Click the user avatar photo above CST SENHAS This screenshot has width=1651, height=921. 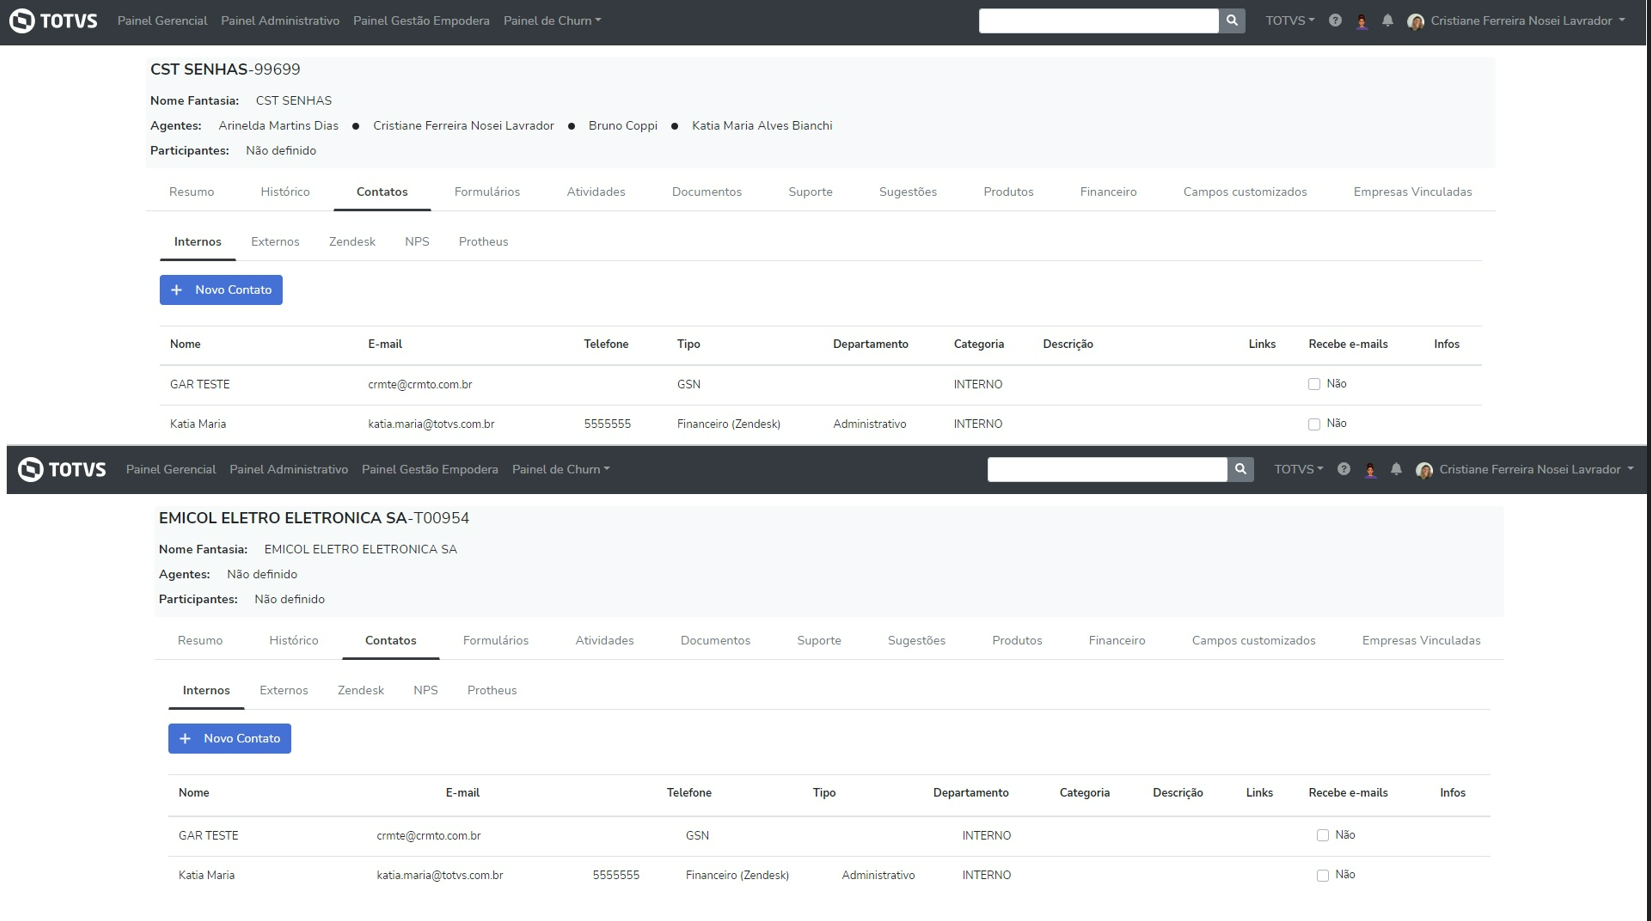[1416, 22]
